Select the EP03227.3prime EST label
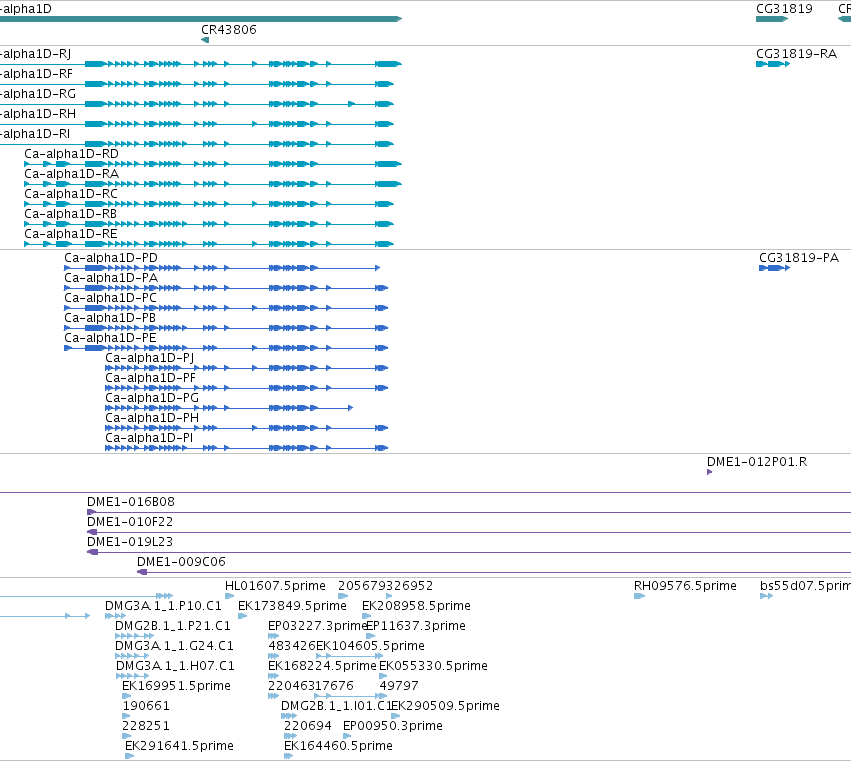The height and width of the screenshot is (761, 851). click(x=317, y=626)
